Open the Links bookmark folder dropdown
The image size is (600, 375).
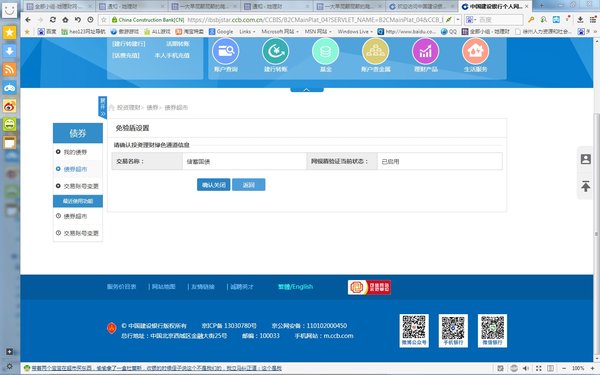pyautogui.click(x=247, y=31)
